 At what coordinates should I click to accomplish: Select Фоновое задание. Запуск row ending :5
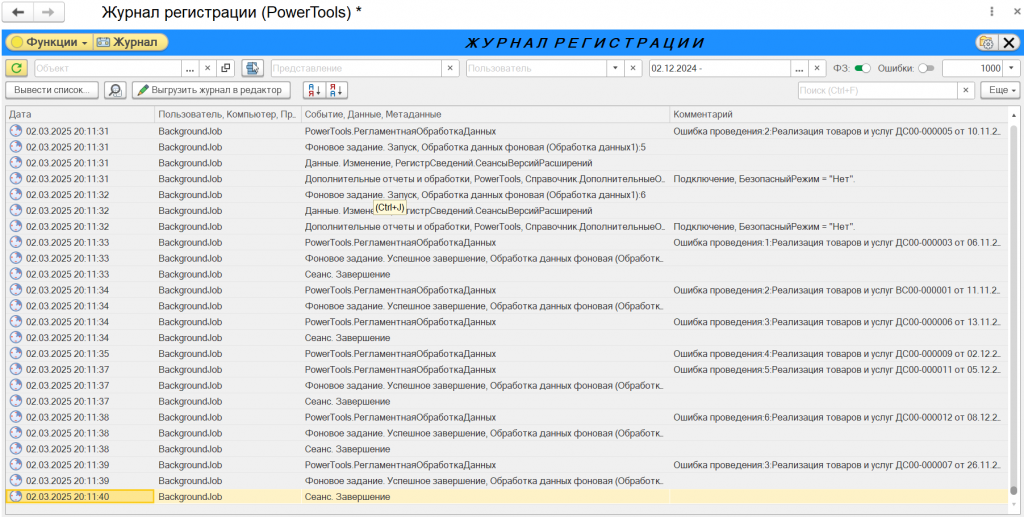pyautogui.click(x=507, y=147)
